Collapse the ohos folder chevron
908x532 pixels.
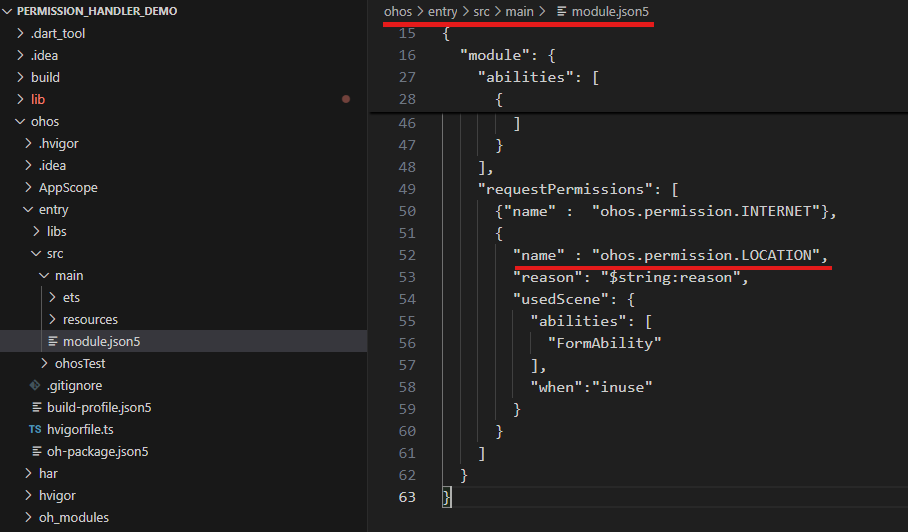(20, 122)
